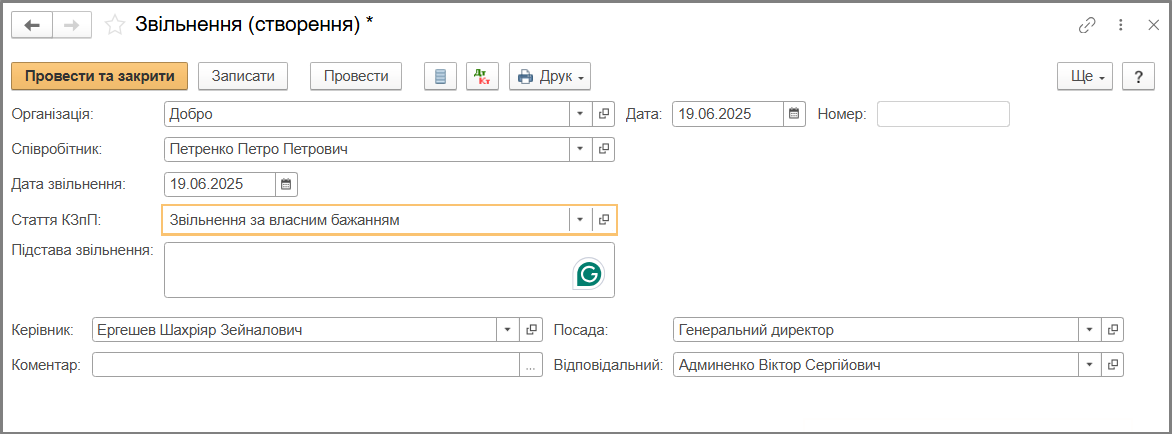Expand the Співробітник dropdown list
Viewport: 1172px width, 434px height.
tap(581, 149)
